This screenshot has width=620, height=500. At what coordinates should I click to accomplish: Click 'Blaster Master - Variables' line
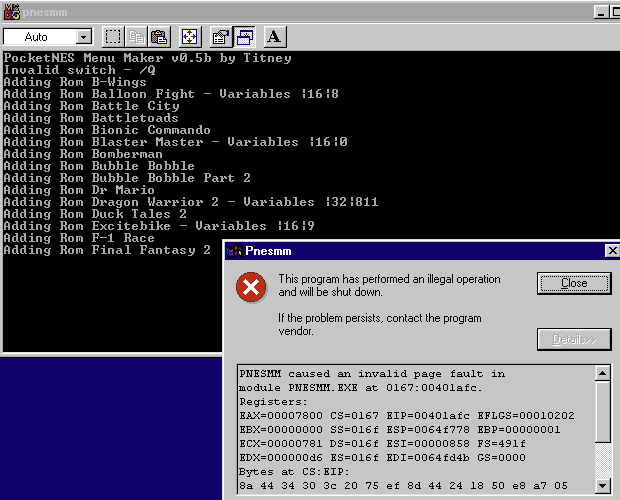[x=176, y=142]
